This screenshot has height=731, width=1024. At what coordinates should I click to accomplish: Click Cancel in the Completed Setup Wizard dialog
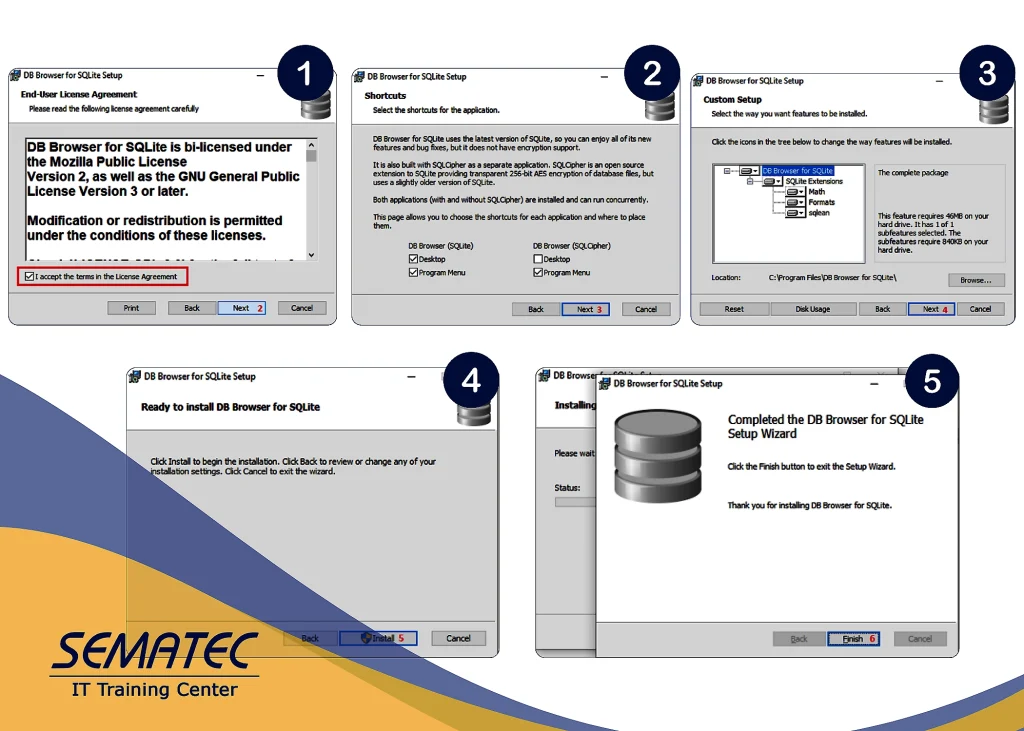click(920, 639)
